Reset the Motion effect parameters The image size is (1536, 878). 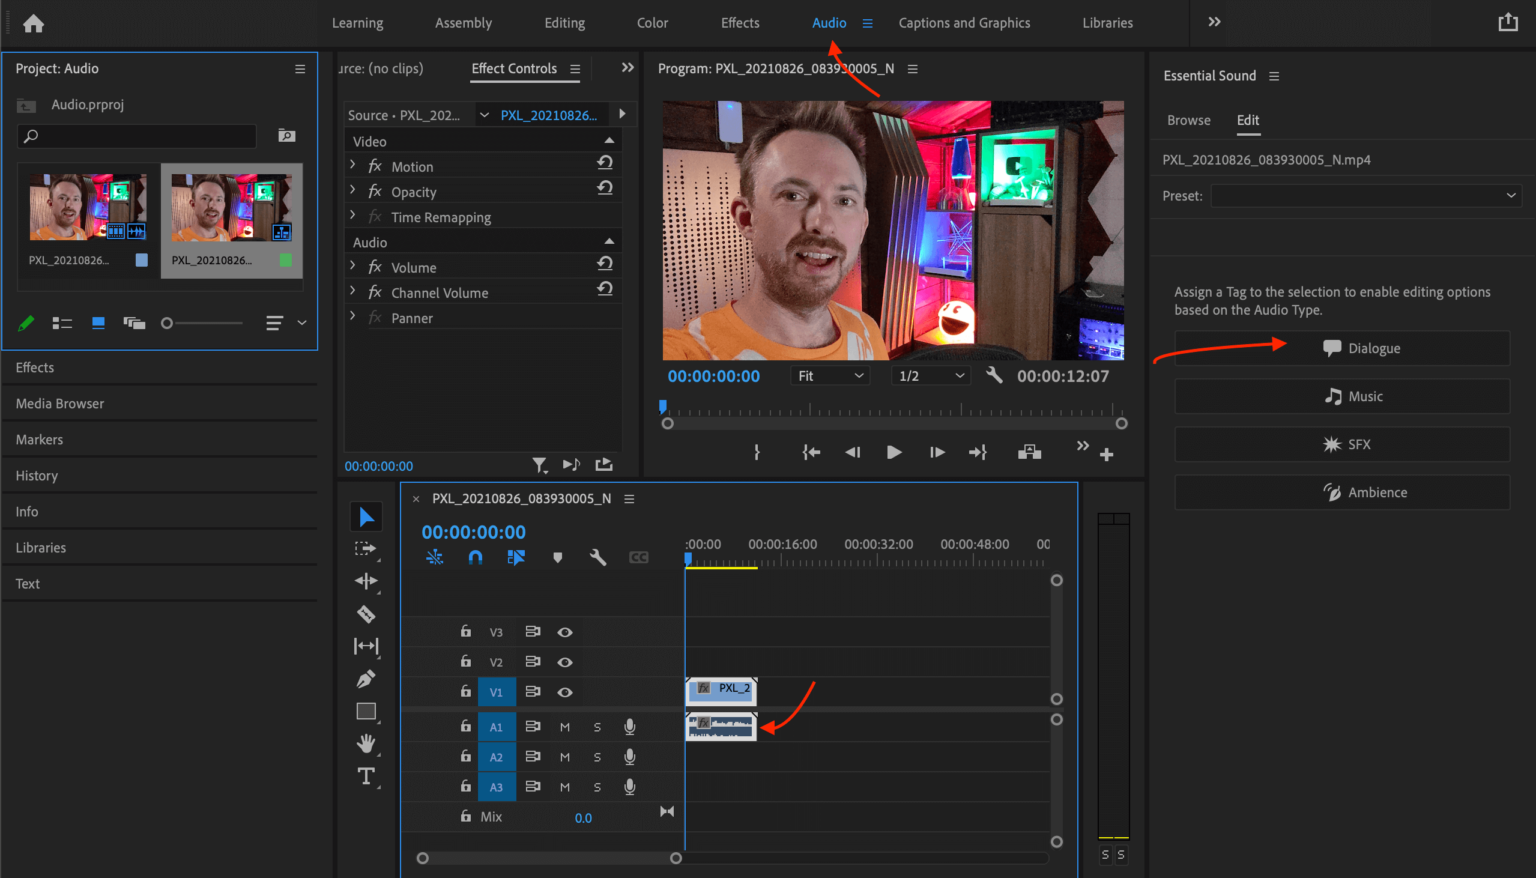(605, 163)
